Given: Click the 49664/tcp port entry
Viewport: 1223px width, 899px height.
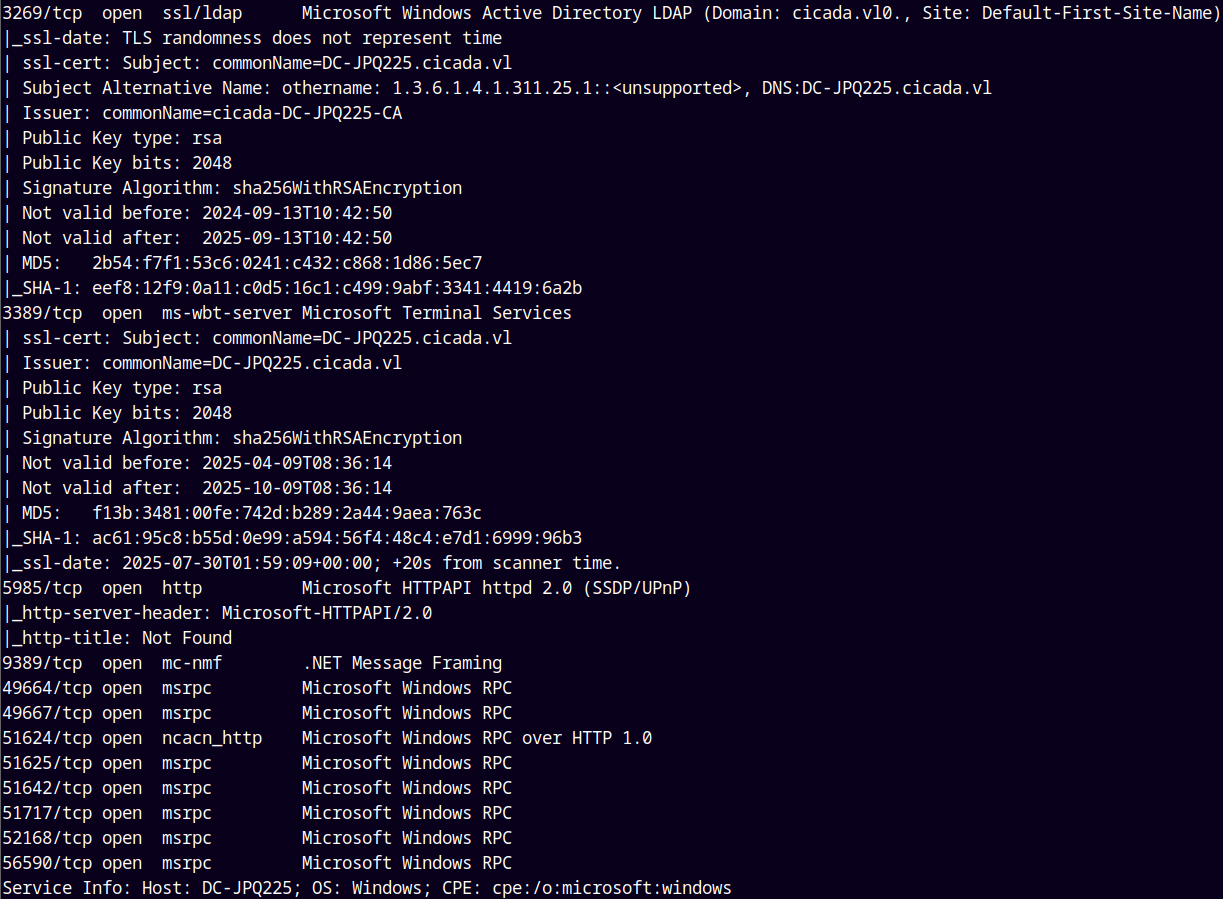Looking at the screenshot, I should coord(47,688).
